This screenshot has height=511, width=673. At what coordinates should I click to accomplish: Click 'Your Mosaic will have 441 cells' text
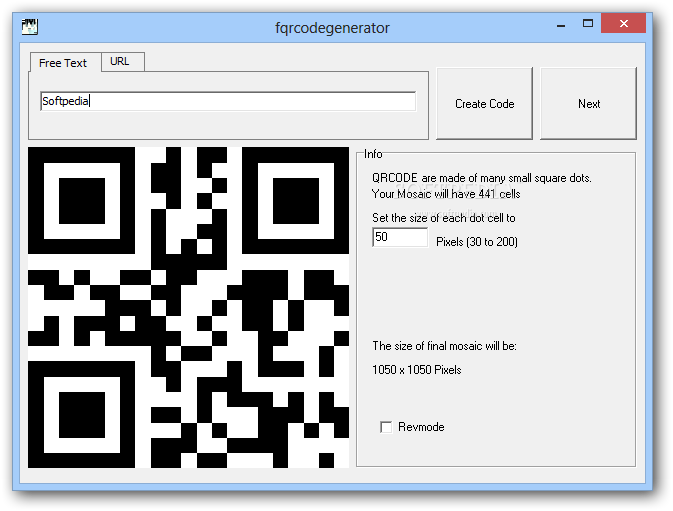tap(446, 194)
